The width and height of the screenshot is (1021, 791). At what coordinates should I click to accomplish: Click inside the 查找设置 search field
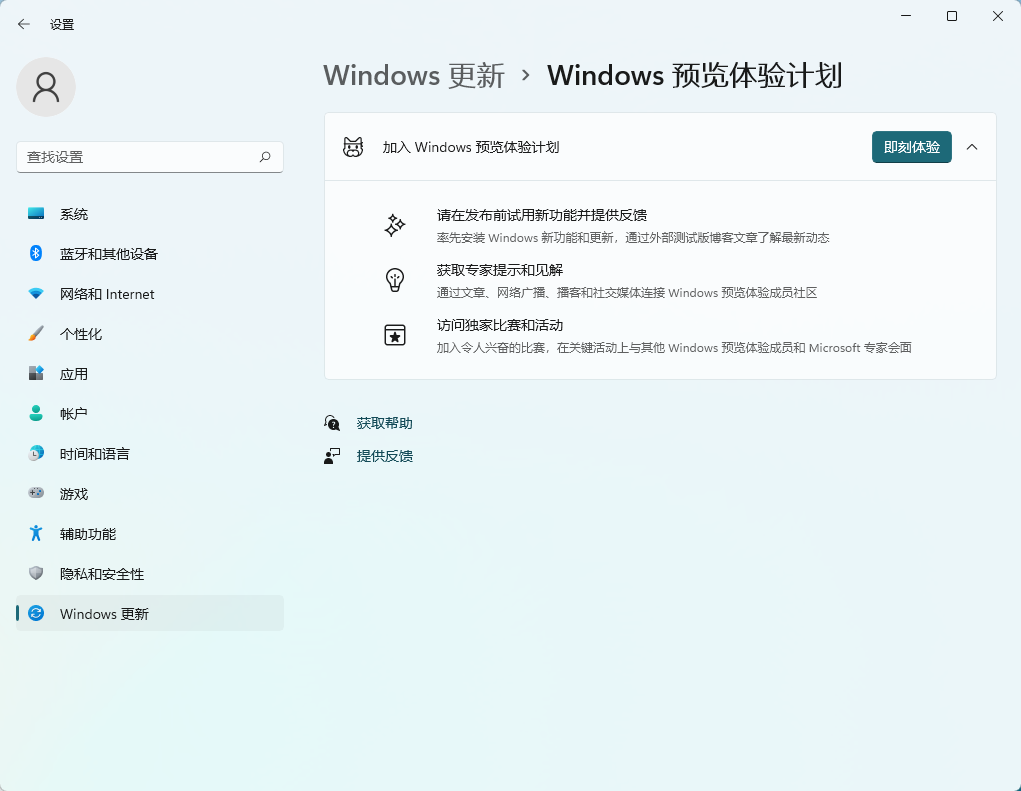click(x=120, y=157)
